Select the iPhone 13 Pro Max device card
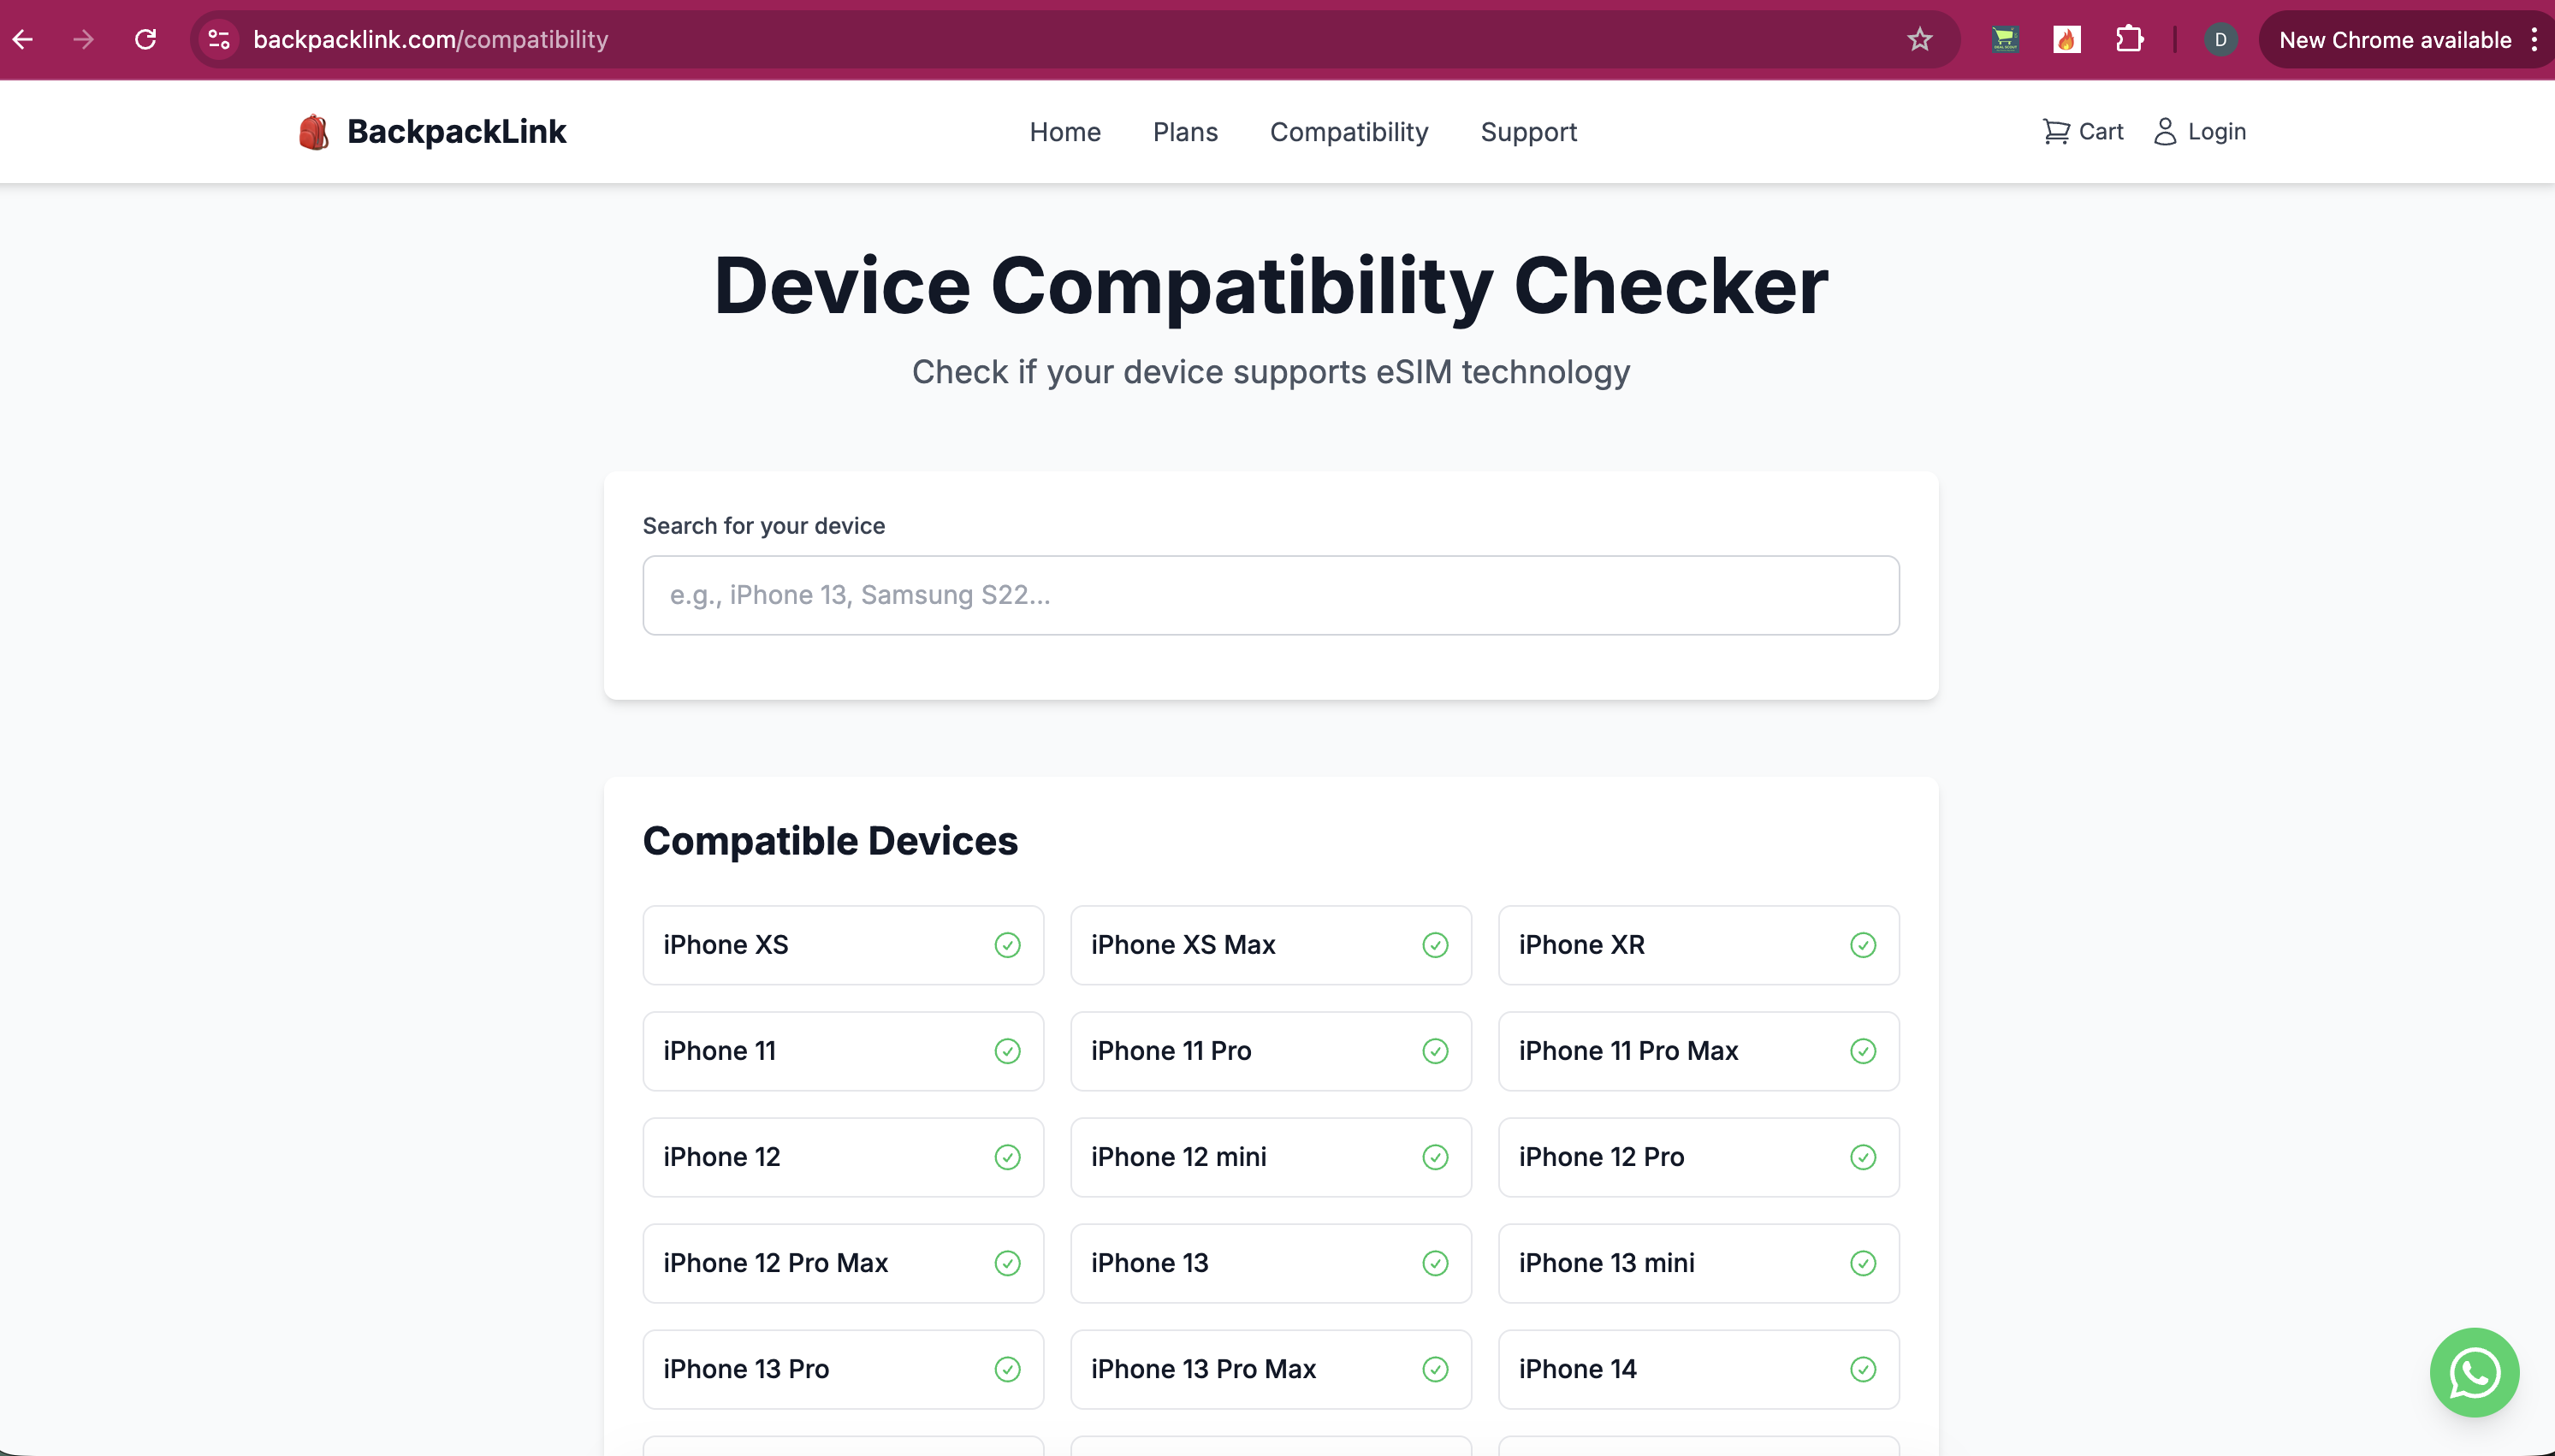This screenshot has height=1456, width=2555. pyautogui.click(x=1270, y=1369)
